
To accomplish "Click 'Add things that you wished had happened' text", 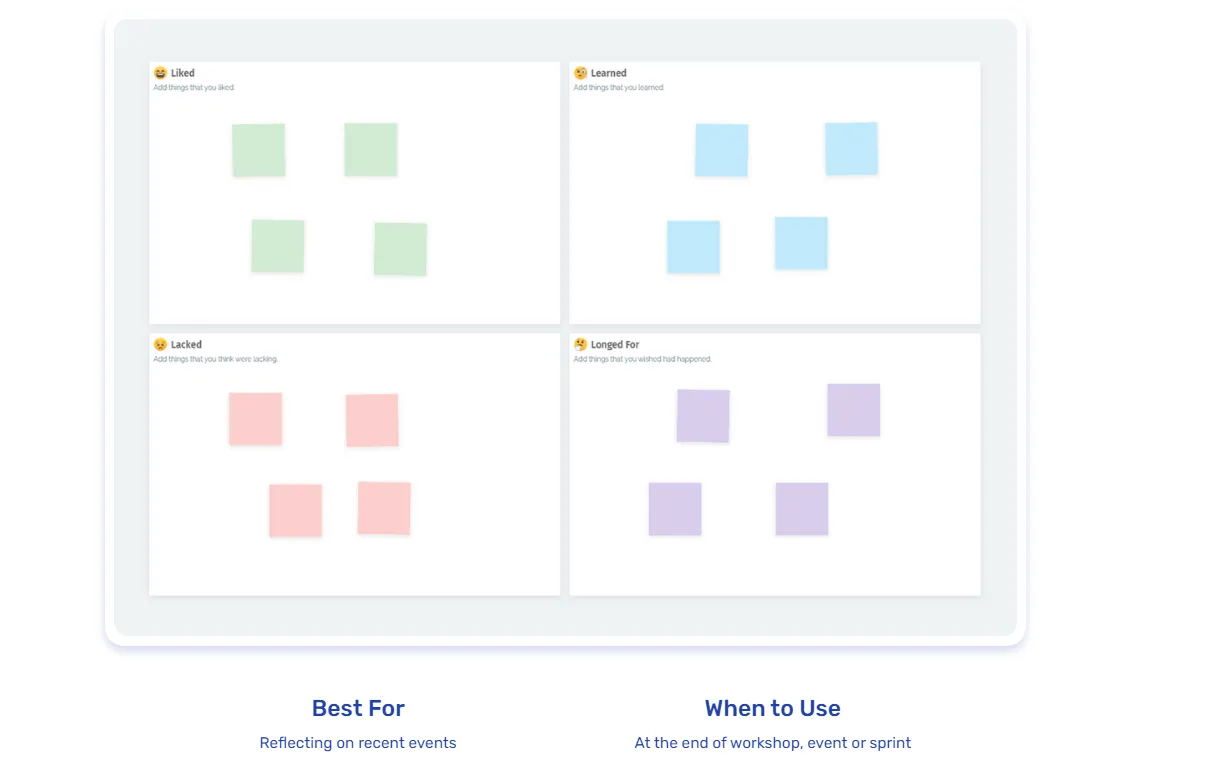I will coord(642,359).
